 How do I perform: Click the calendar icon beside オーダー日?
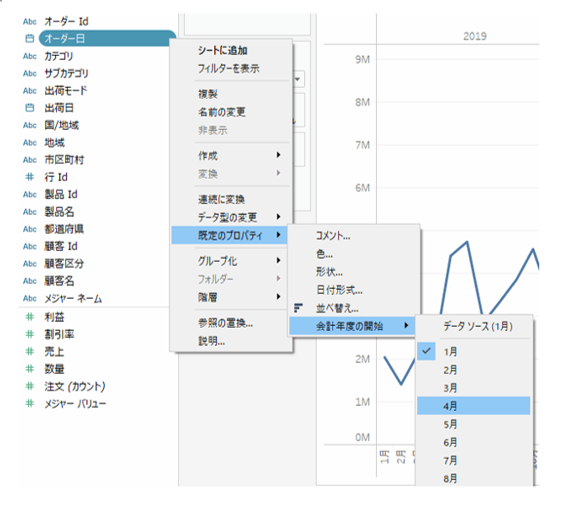[29, 38]
